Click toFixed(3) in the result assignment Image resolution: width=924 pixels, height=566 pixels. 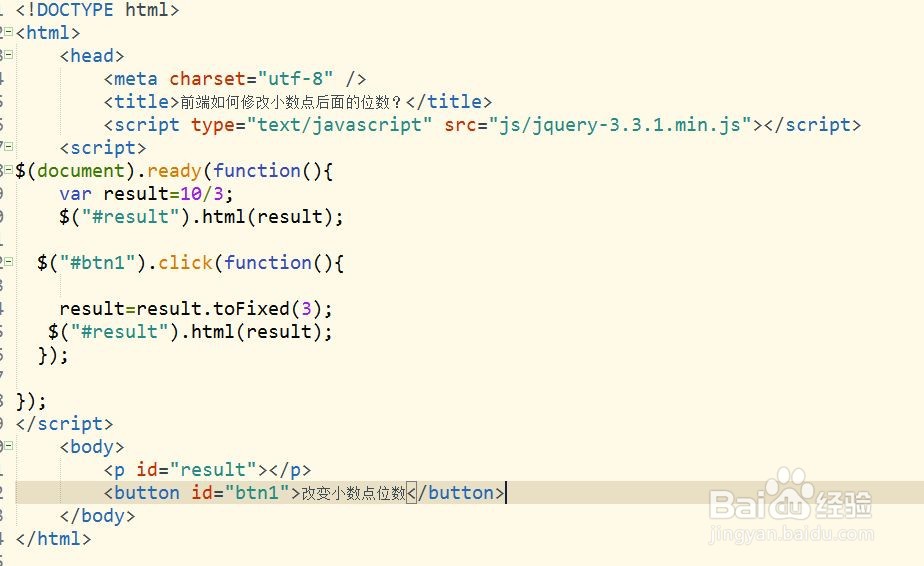(267, 308)
